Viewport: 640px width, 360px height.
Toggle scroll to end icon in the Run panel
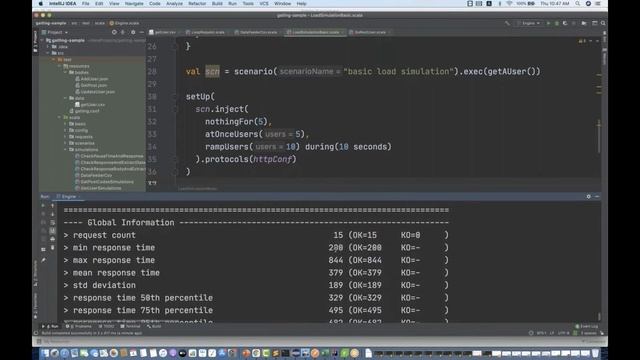coord(52,231)
